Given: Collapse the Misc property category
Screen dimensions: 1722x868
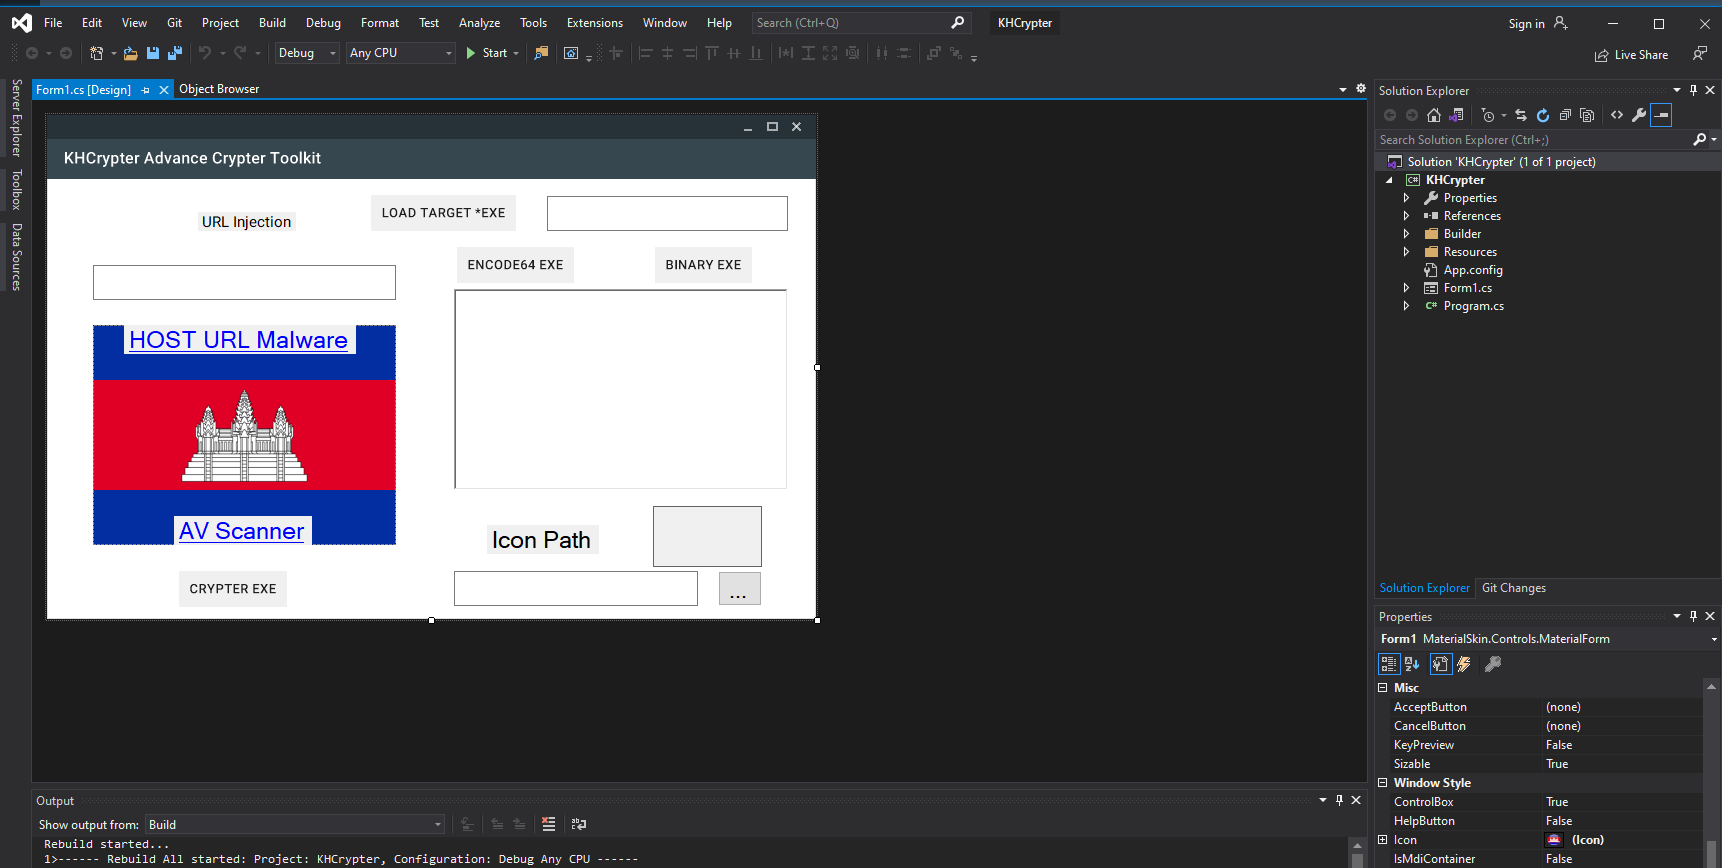Looking at the screenshot, I should click(1383, 688).
